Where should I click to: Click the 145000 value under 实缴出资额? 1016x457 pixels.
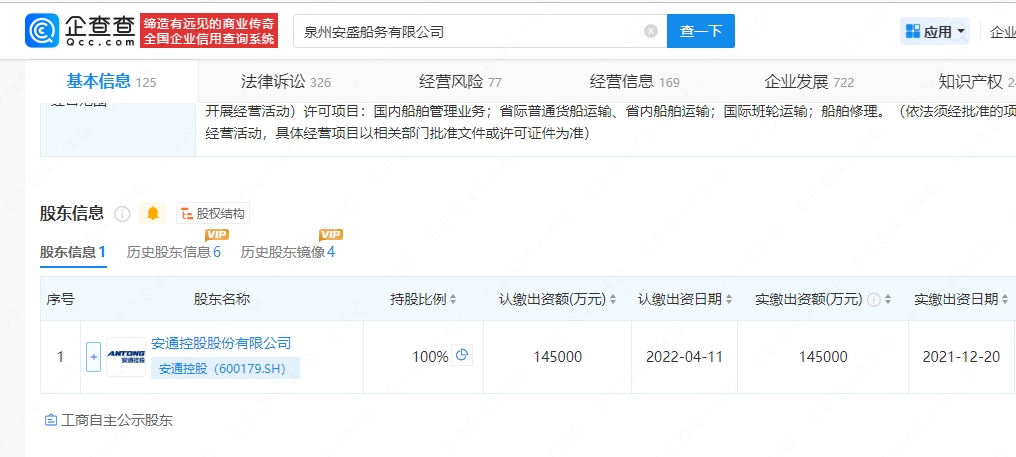pyautogui.click(x=823, y=357)
